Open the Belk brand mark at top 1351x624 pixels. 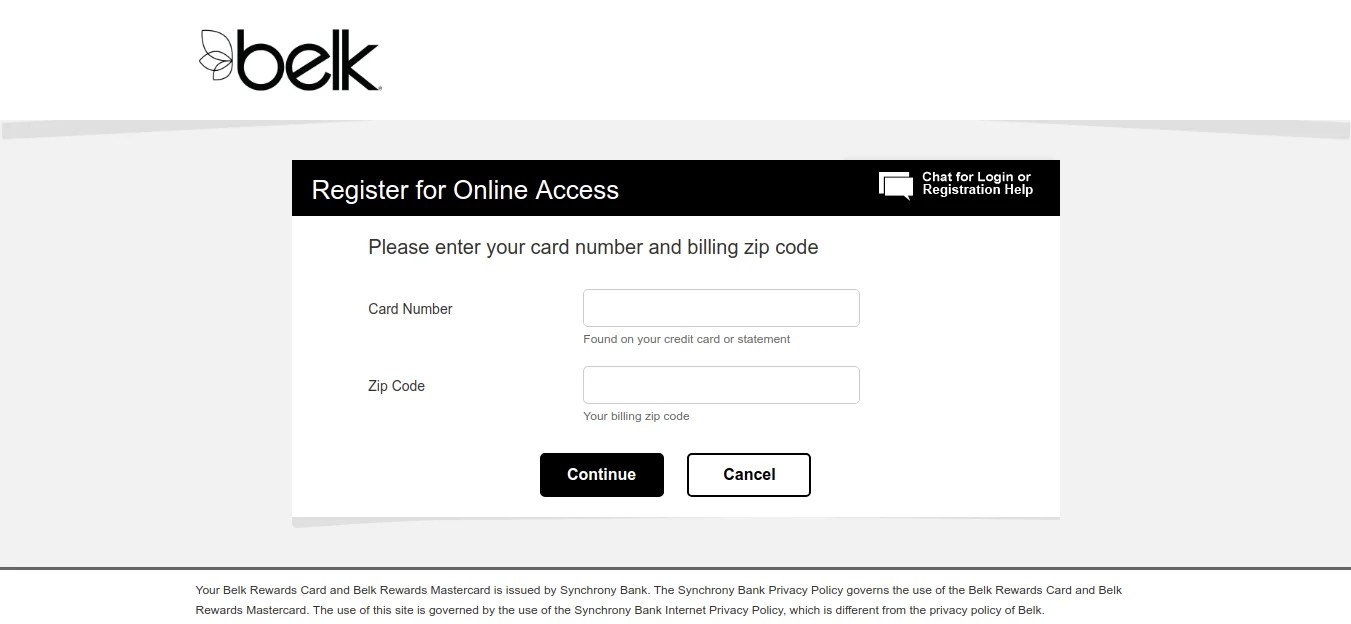tap(288, 58)
